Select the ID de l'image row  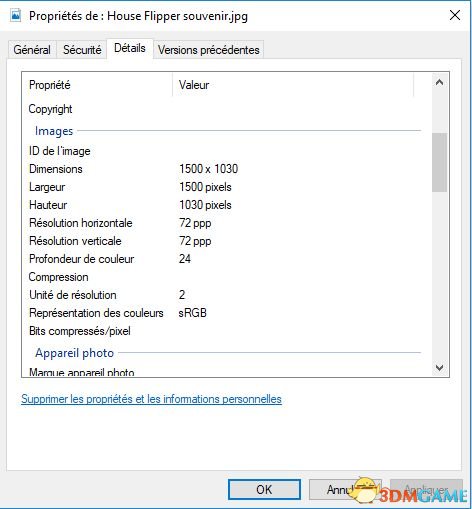point(60,151)
